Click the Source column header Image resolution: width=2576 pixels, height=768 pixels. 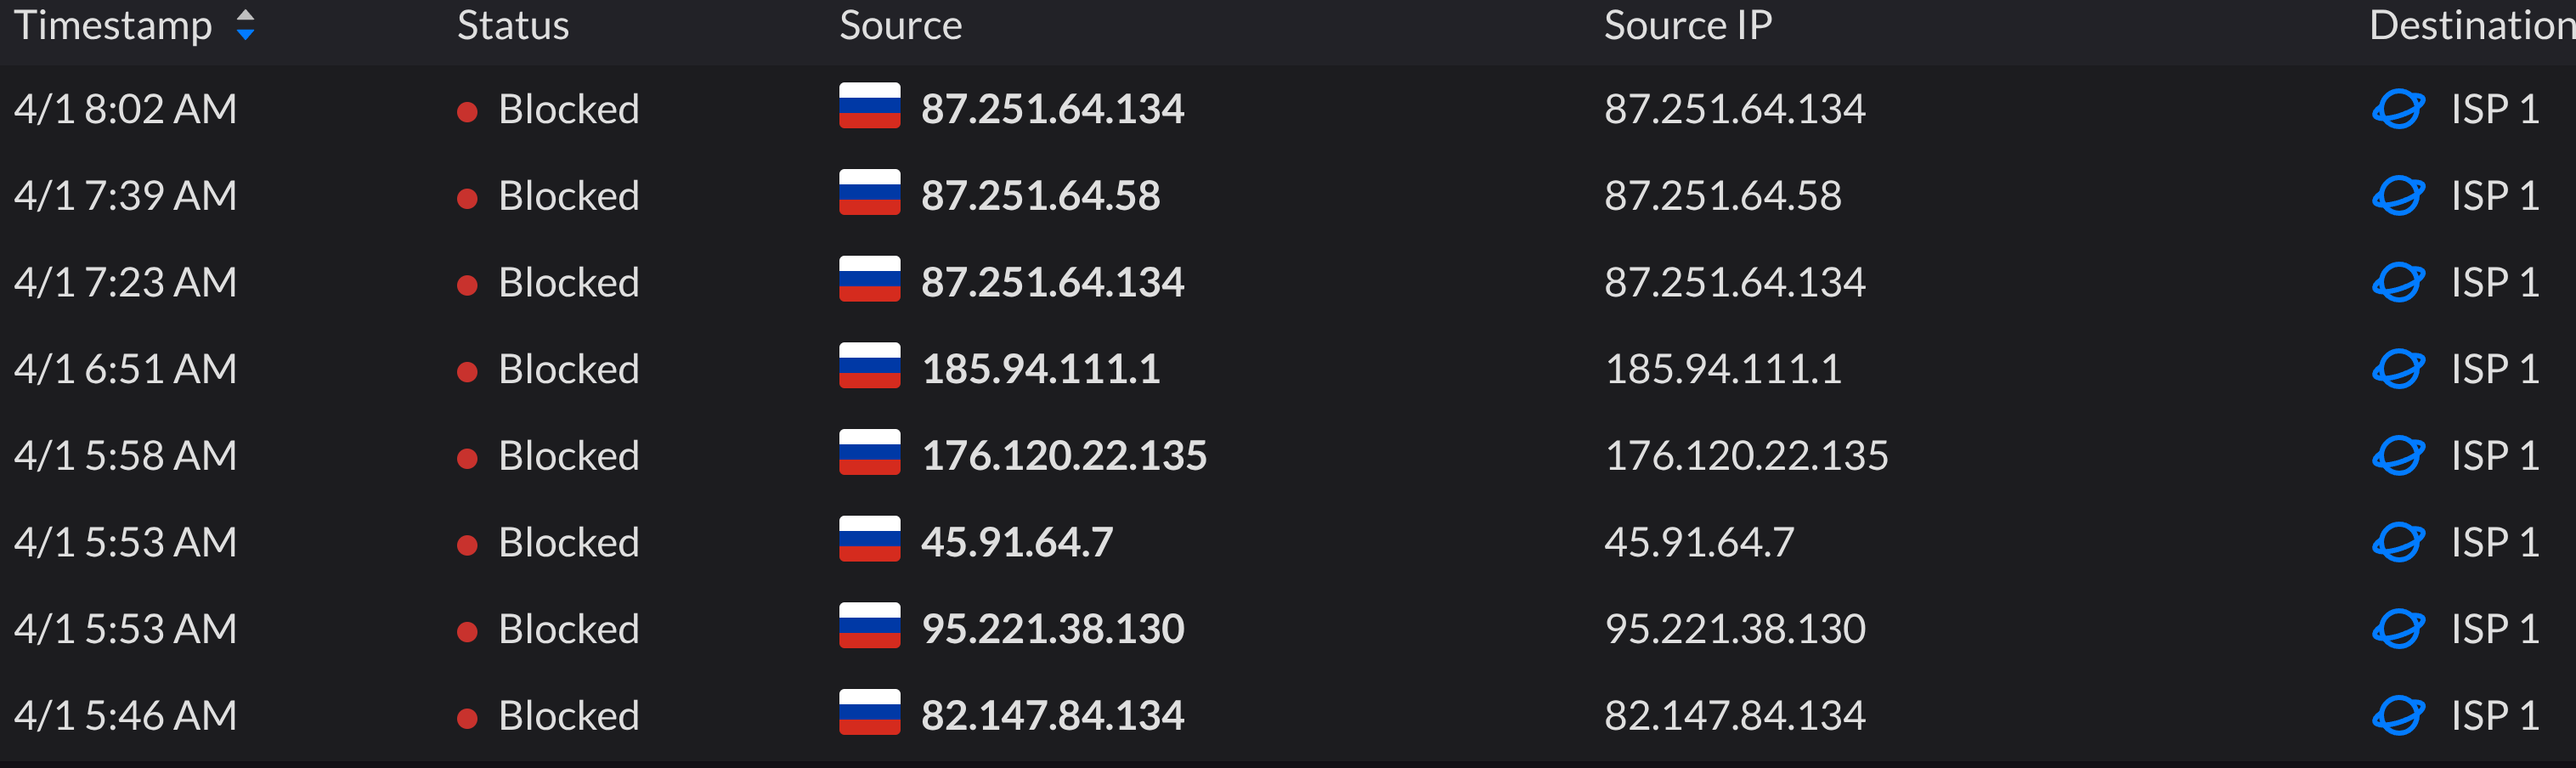[900, 25]
